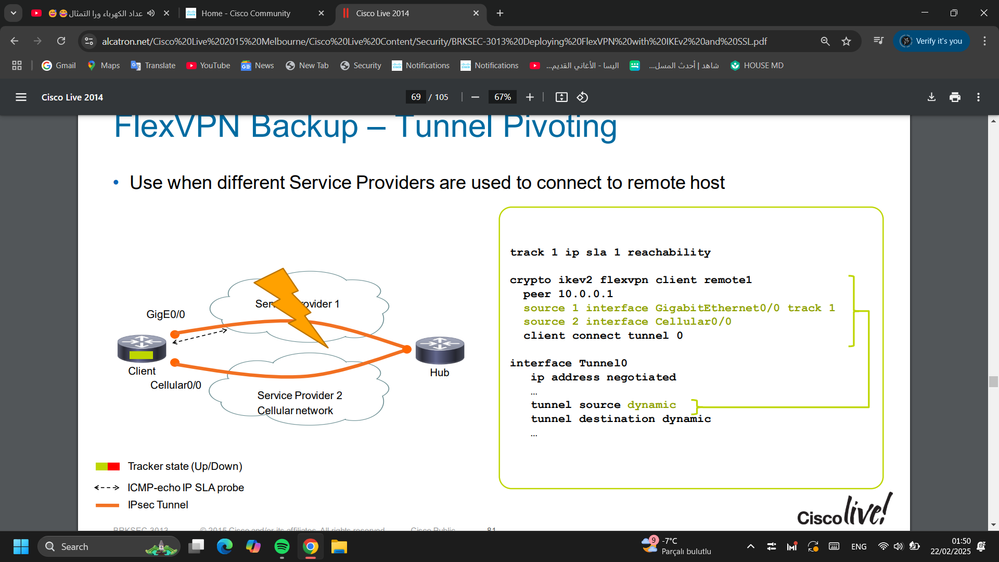Open File Explorer from the taskbar

[x=339, y=547]
